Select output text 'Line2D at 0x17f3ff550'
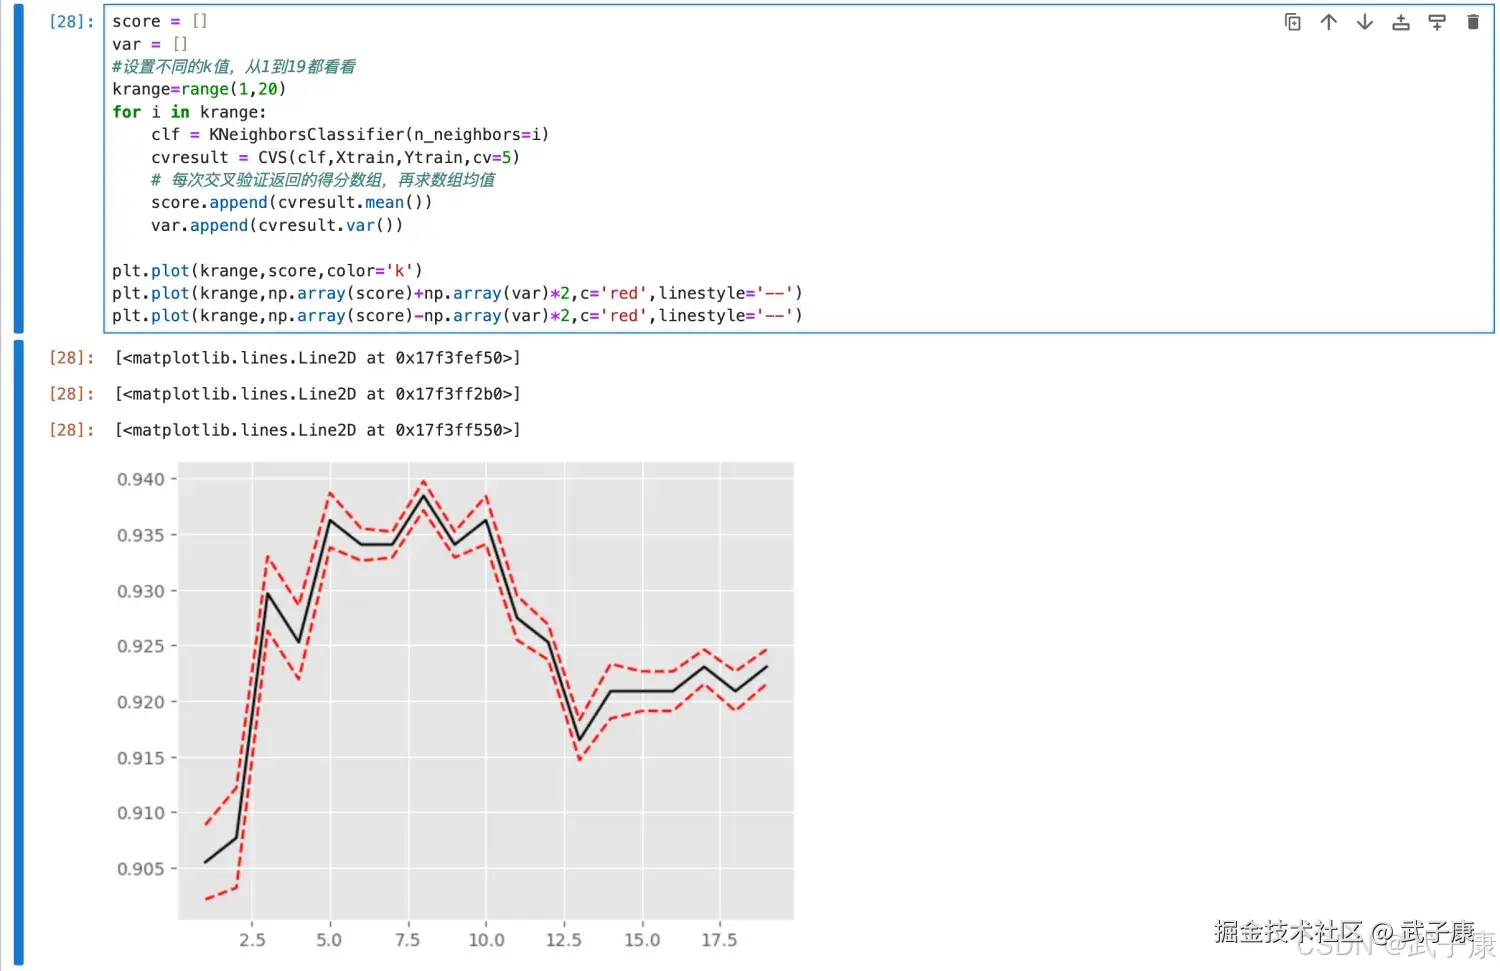Image resolution: width=1500 pixels, height=971 pixels. tap(405, 430)
